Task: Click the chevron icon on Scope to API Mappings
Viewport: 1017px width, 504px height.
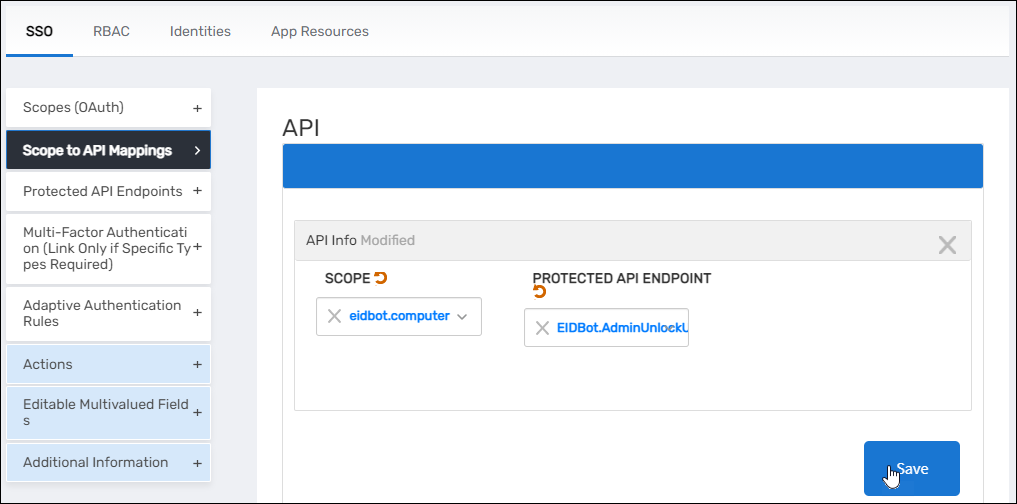Action: pos(197,150)
